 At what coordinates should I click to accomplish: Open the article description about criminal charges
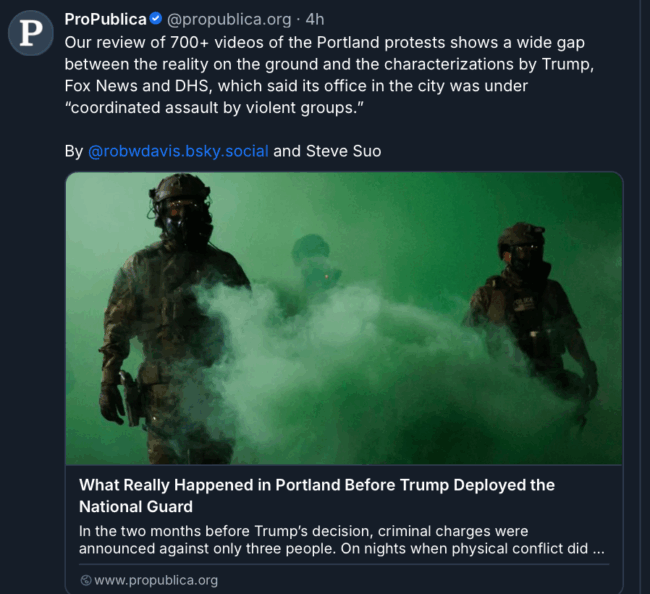[x=342, y=540]
